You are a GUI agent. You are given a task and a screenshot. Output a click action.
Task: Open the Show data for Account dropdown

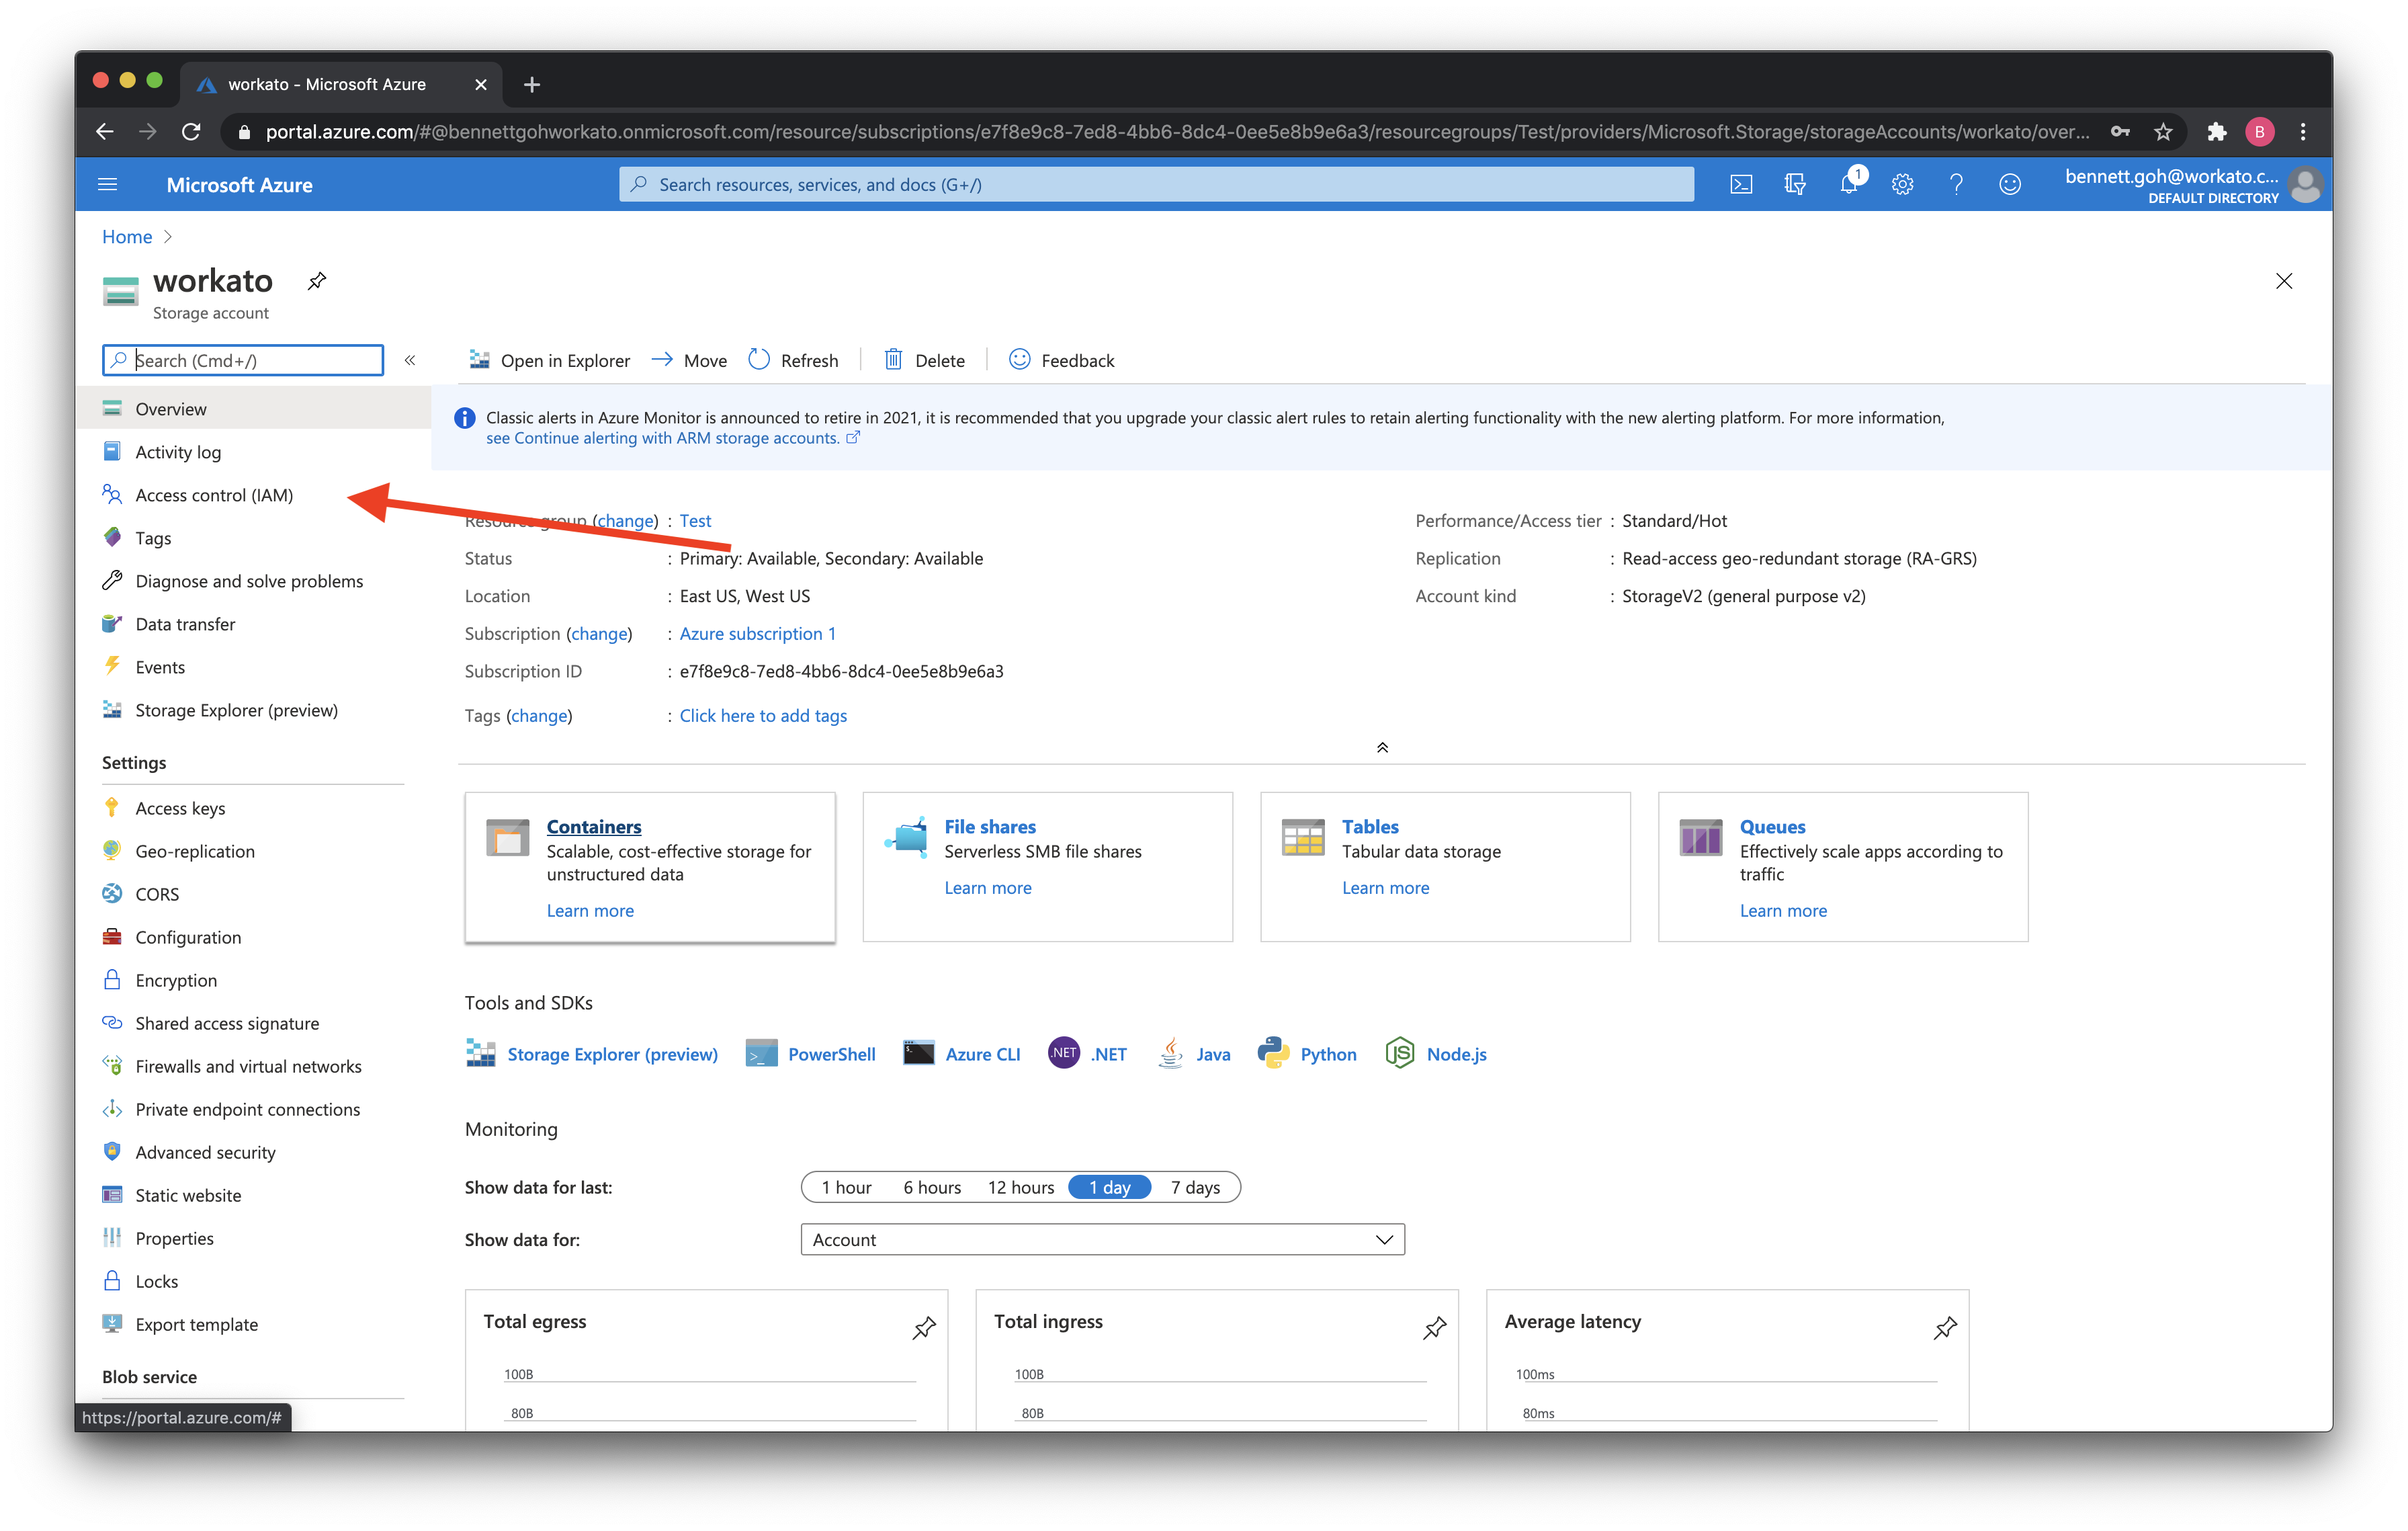pyautogui.click(x=1102, y=1239)
